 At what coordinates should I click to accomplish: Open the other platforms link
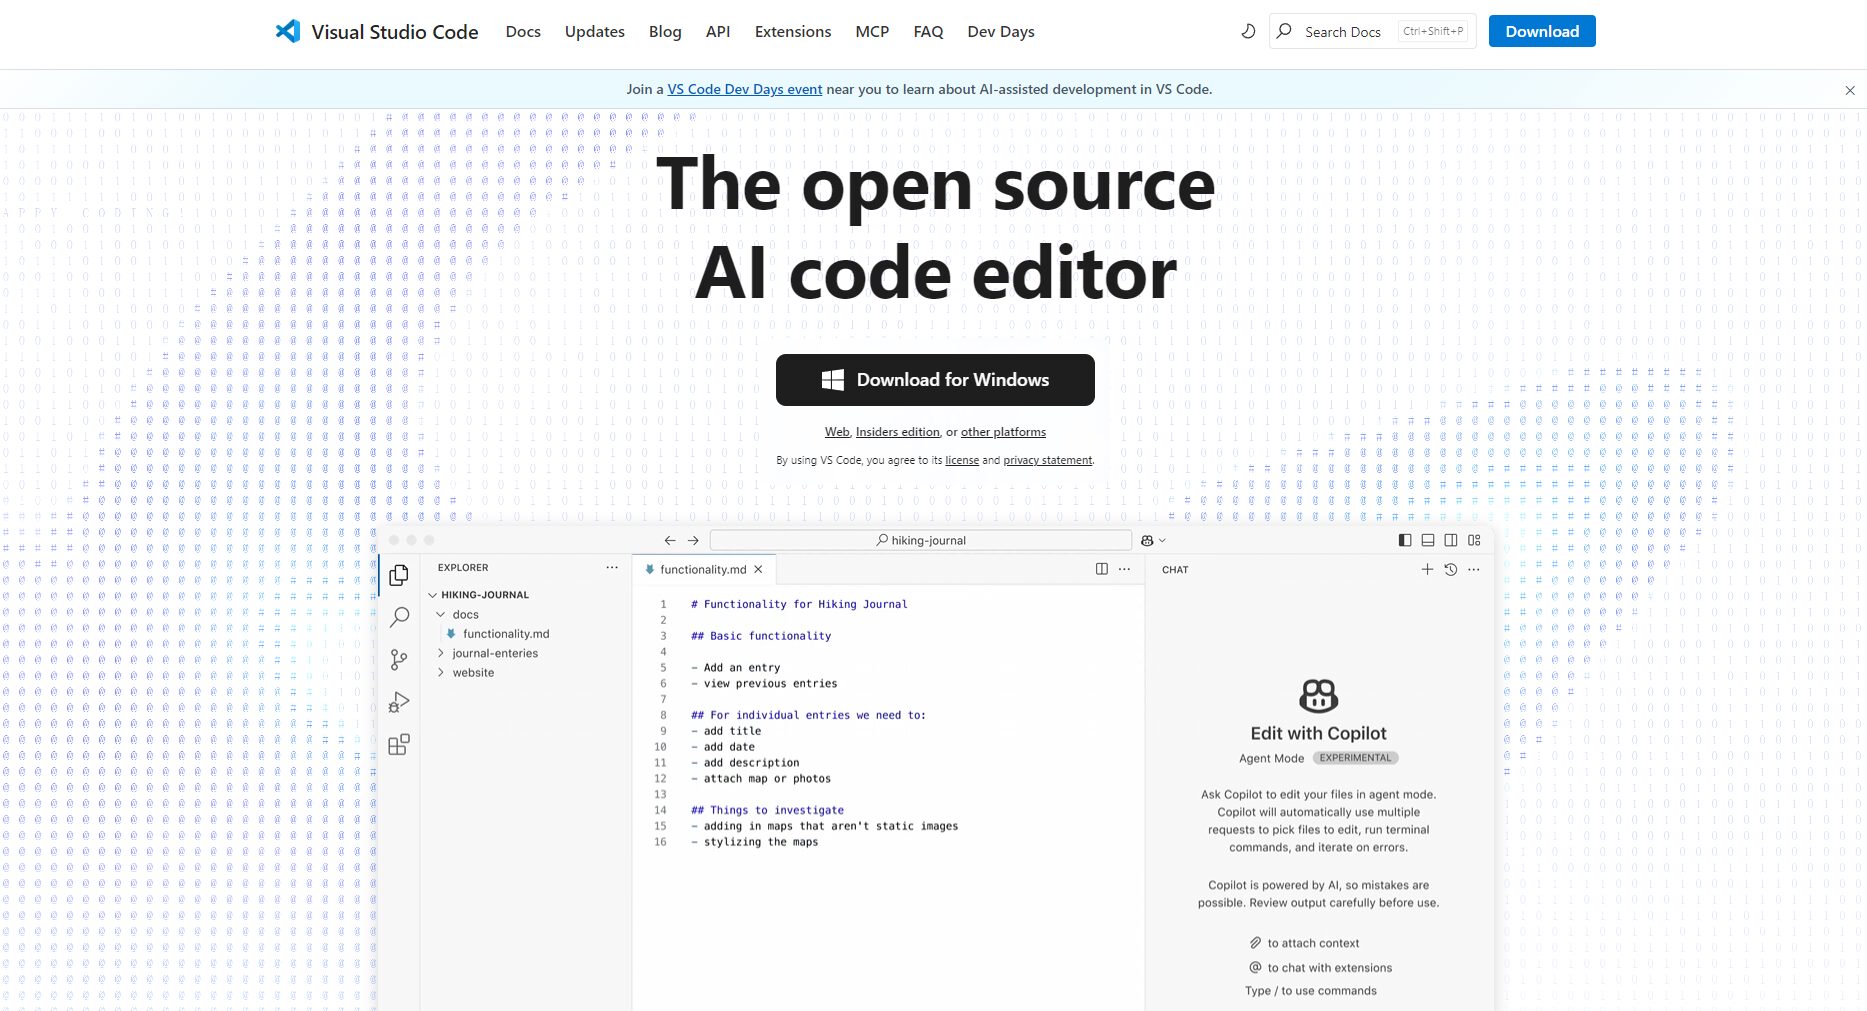coord(1003,432)
